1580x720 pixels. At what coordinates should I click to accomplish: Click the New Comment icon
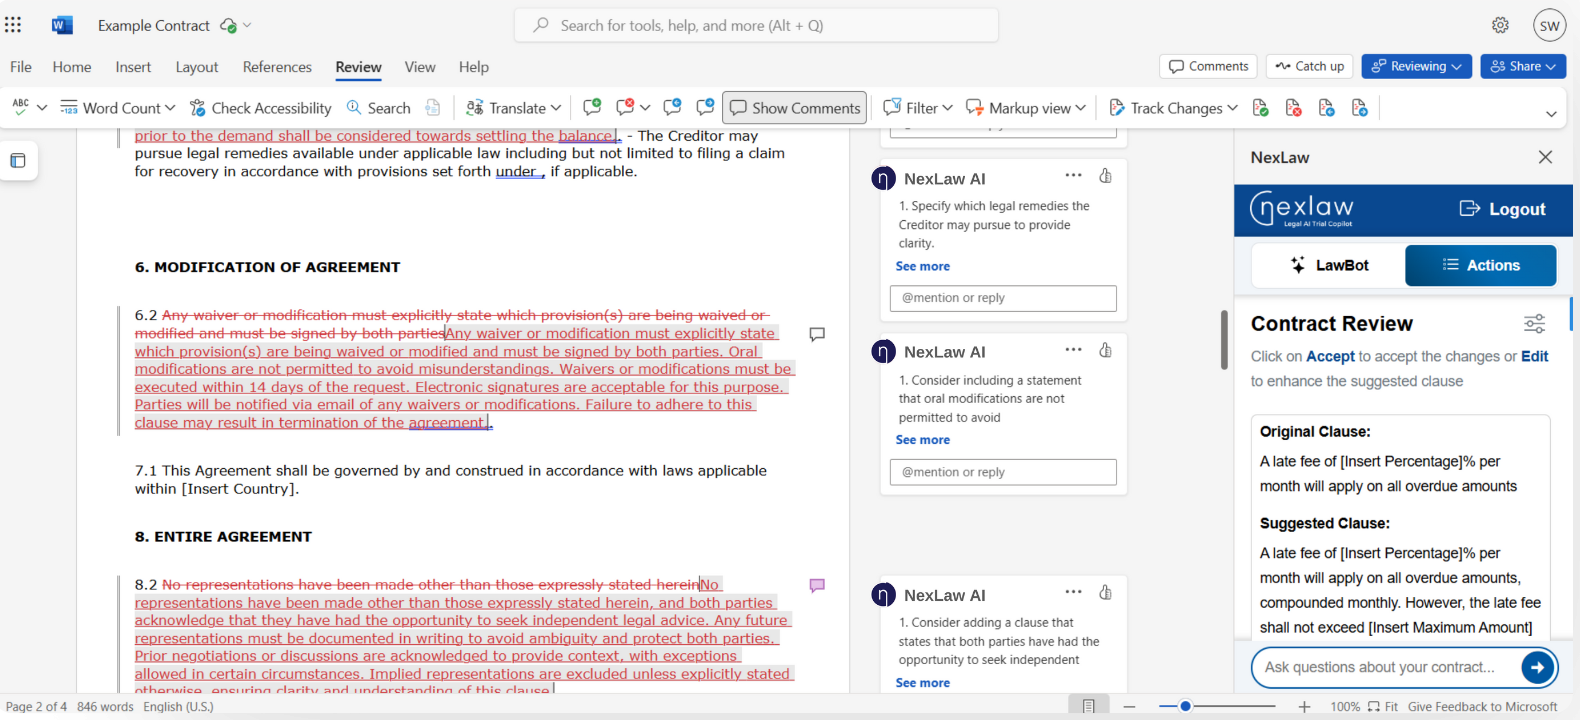tap(592, 107)
